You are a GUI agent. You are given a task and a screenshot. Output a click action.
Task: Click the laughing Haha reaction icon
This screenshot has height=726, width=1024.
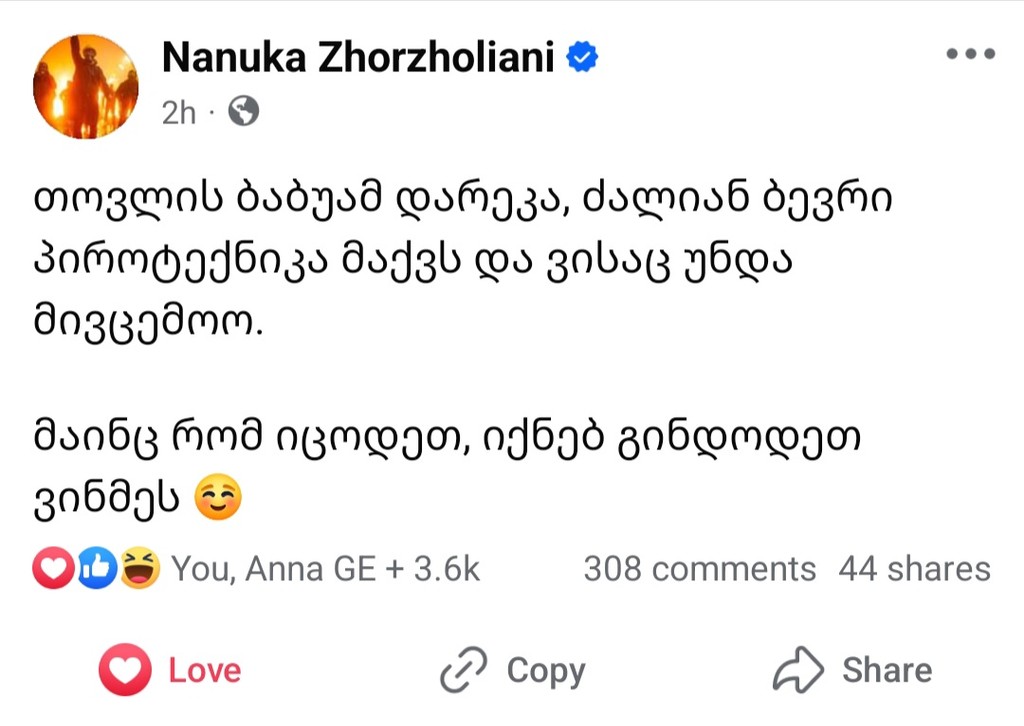pos(138,569)
